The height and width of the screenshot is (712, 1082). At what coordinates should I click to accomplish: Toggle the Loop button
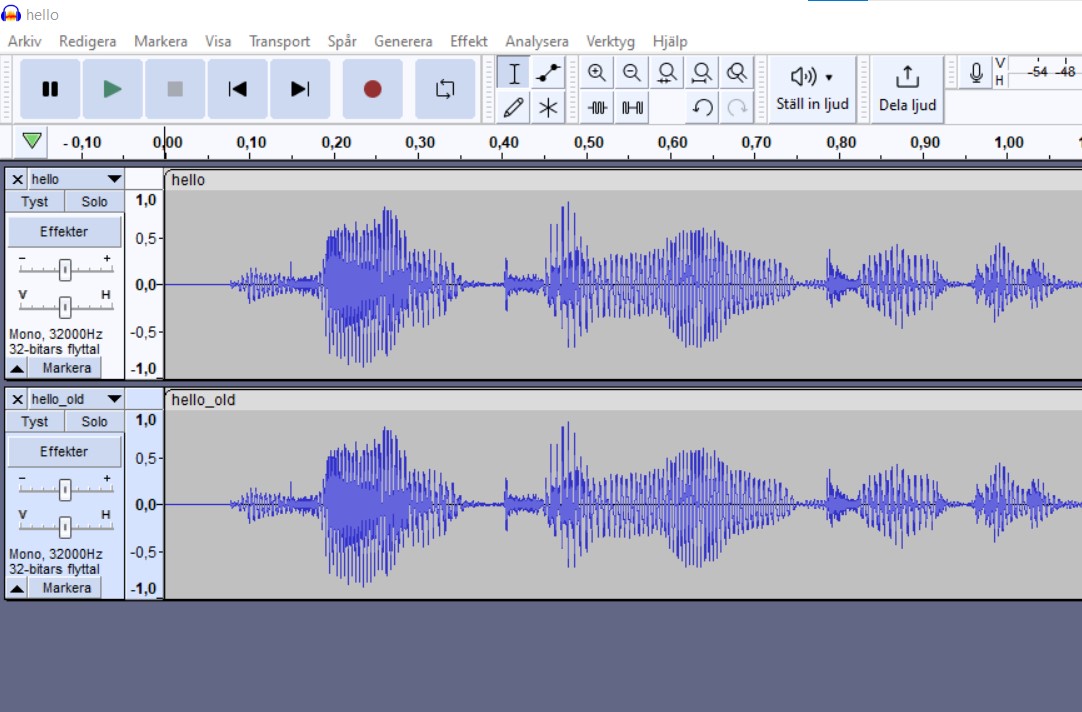pyautogui.click(x=445, y=89)
